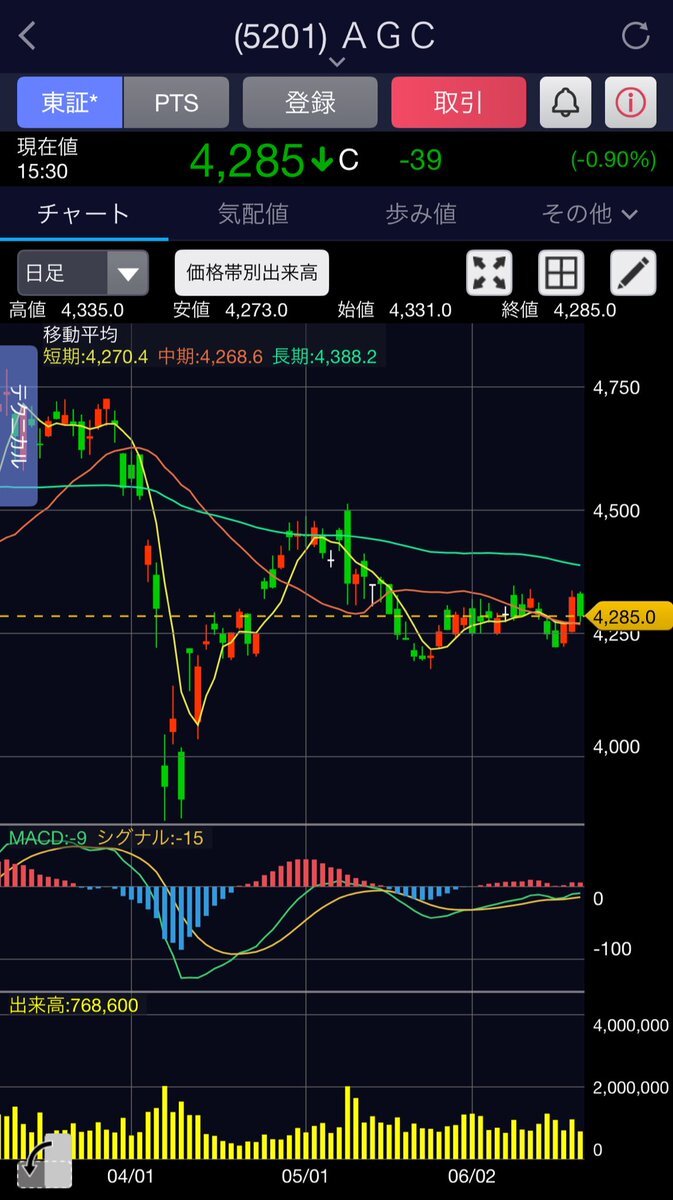The height and width of the screenshot is (1200, 673).
Task: Tap the 終値 4,285.0 value
Action: (559, 310)
